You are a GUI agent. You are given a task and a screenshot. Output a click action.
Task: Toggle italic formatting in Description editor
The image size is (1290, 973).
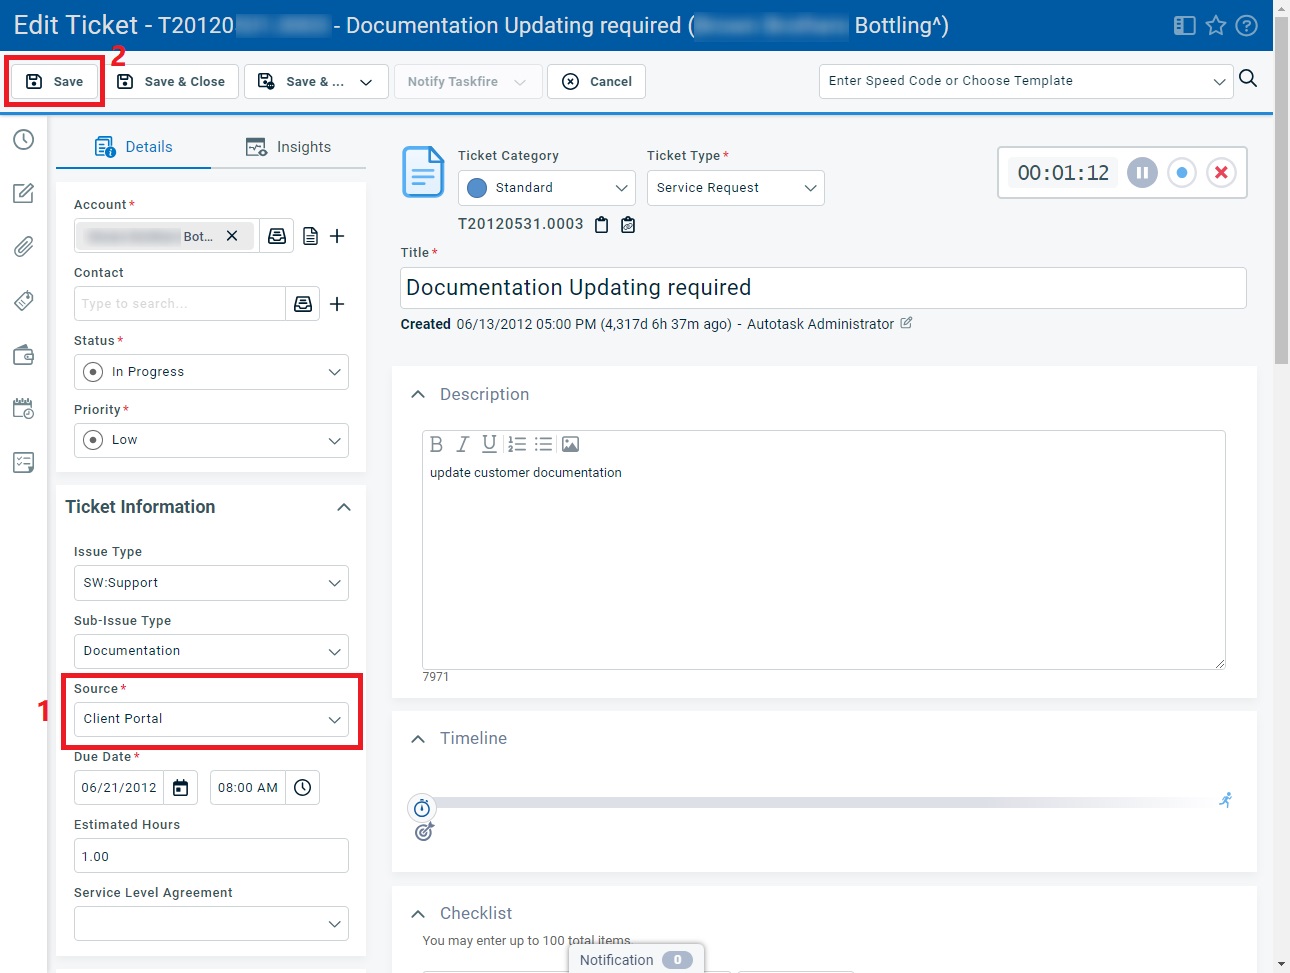(462, 444)
